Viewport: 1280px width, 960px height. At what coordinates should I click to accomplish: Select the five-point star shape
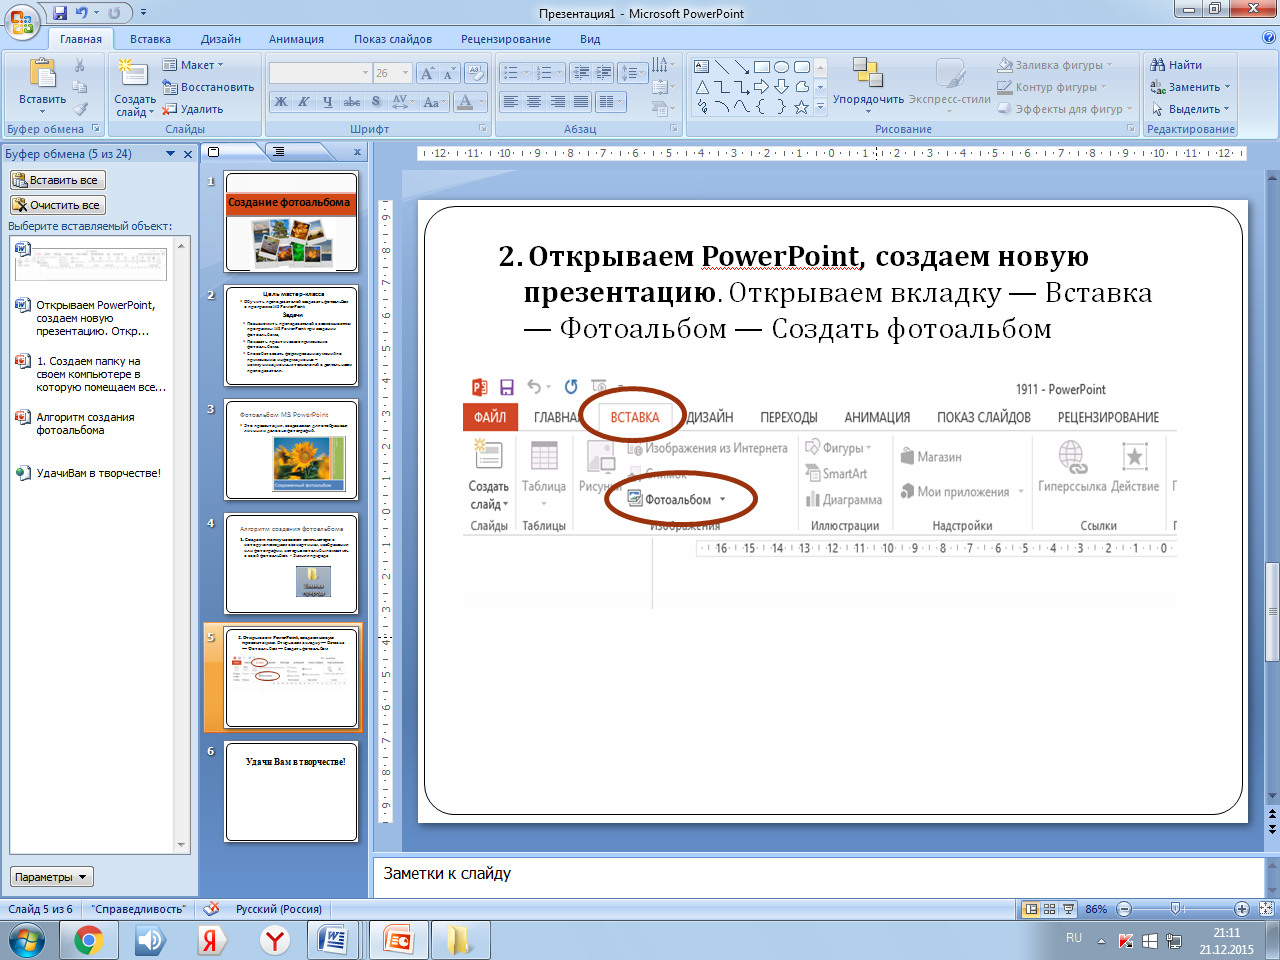tap(802, 107)
